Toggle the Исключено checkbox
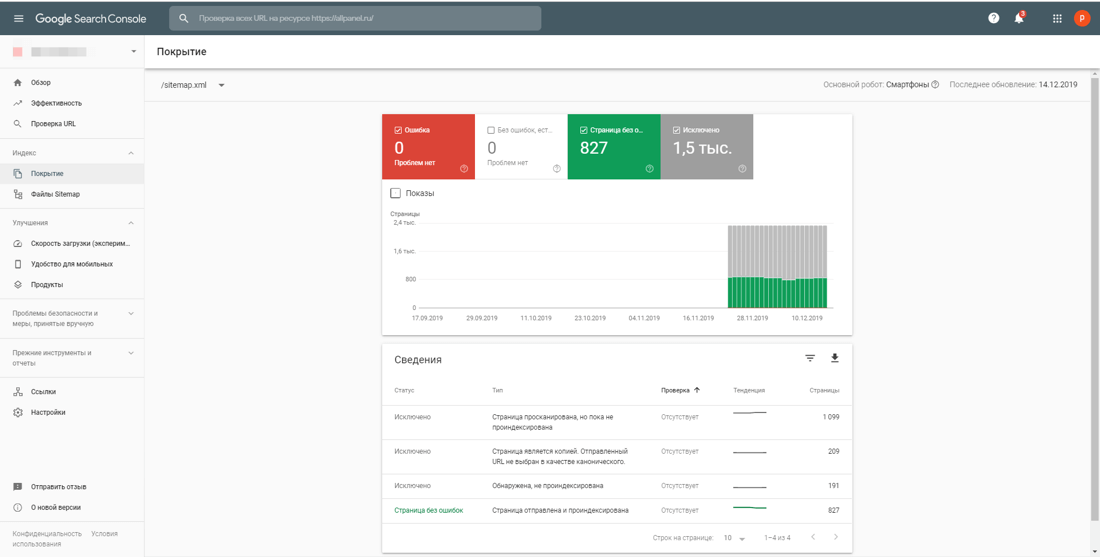The width and height of the screenshot is (1100, 557). (x=677, y=130)
